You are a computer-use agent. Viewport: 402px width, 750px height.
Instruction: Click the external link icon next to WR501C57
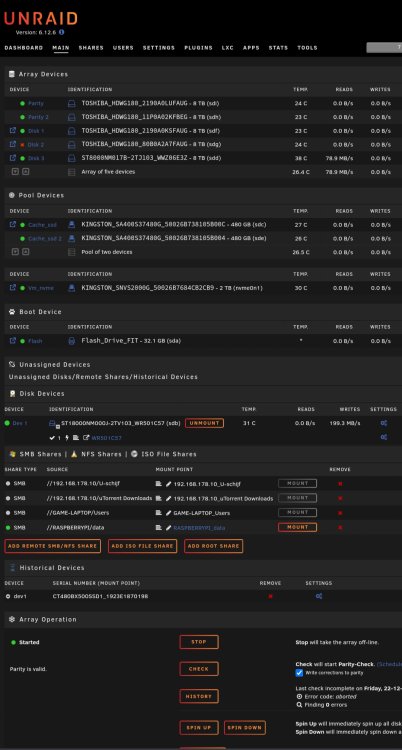[86, 438]
